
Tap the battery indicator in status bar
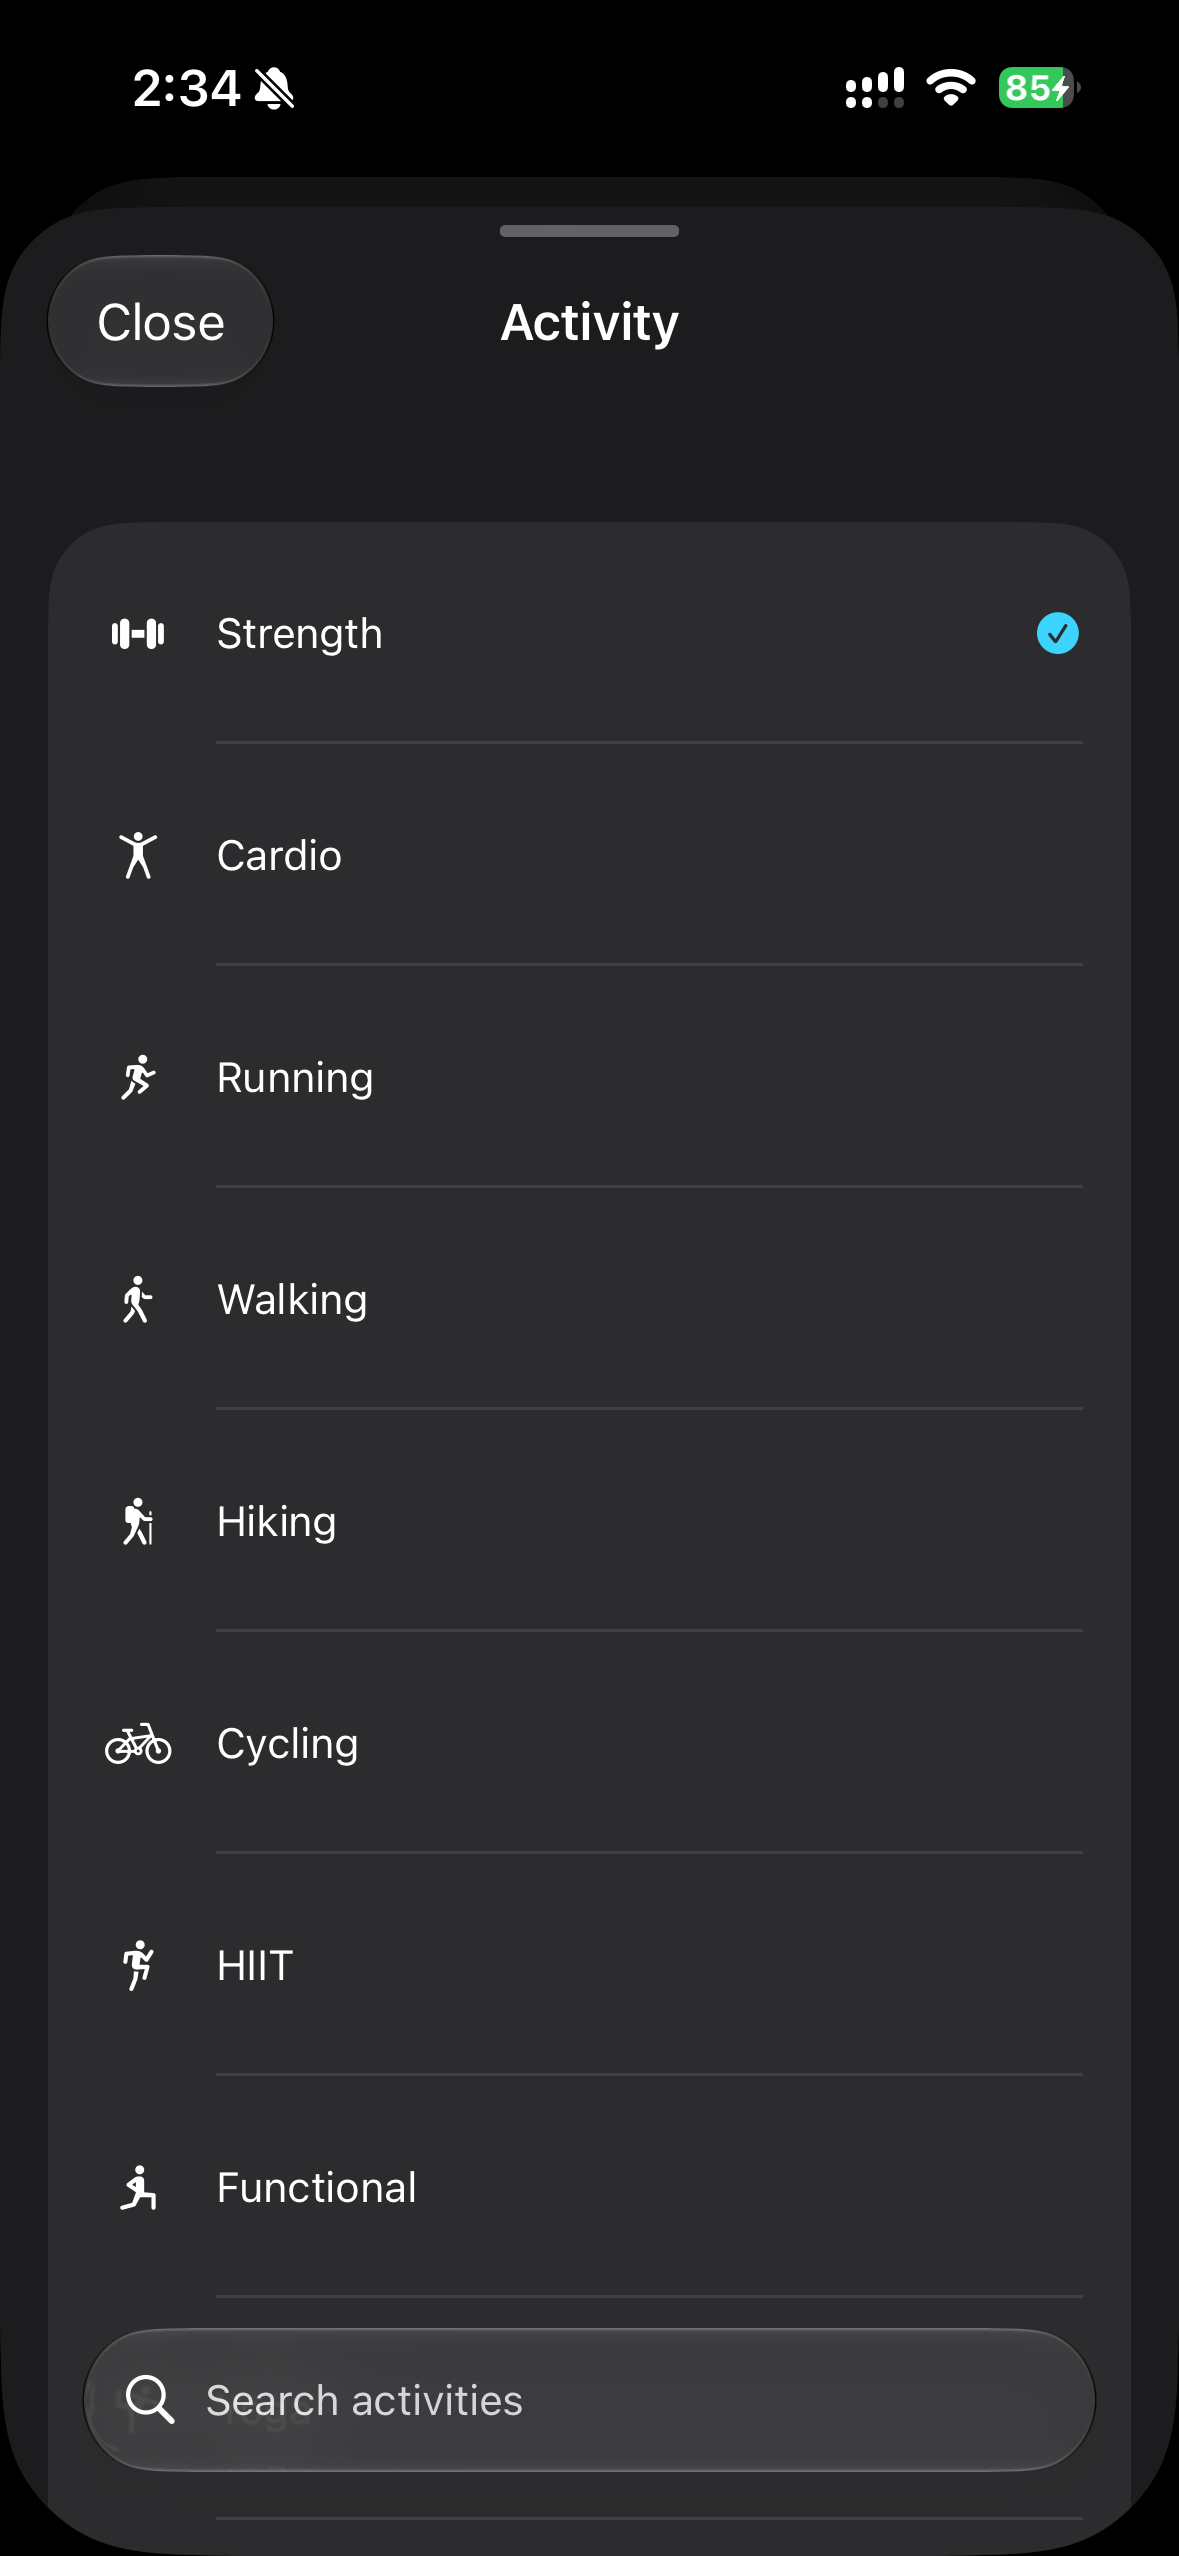1039,88
